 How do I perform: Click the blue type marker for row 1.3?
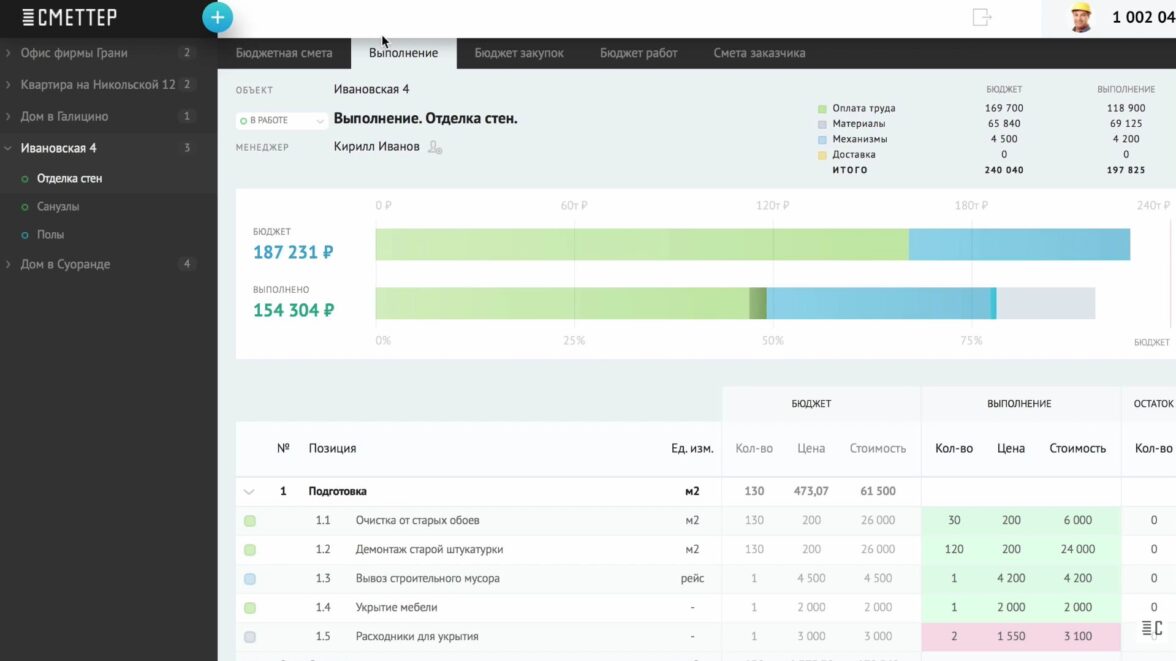250,579
